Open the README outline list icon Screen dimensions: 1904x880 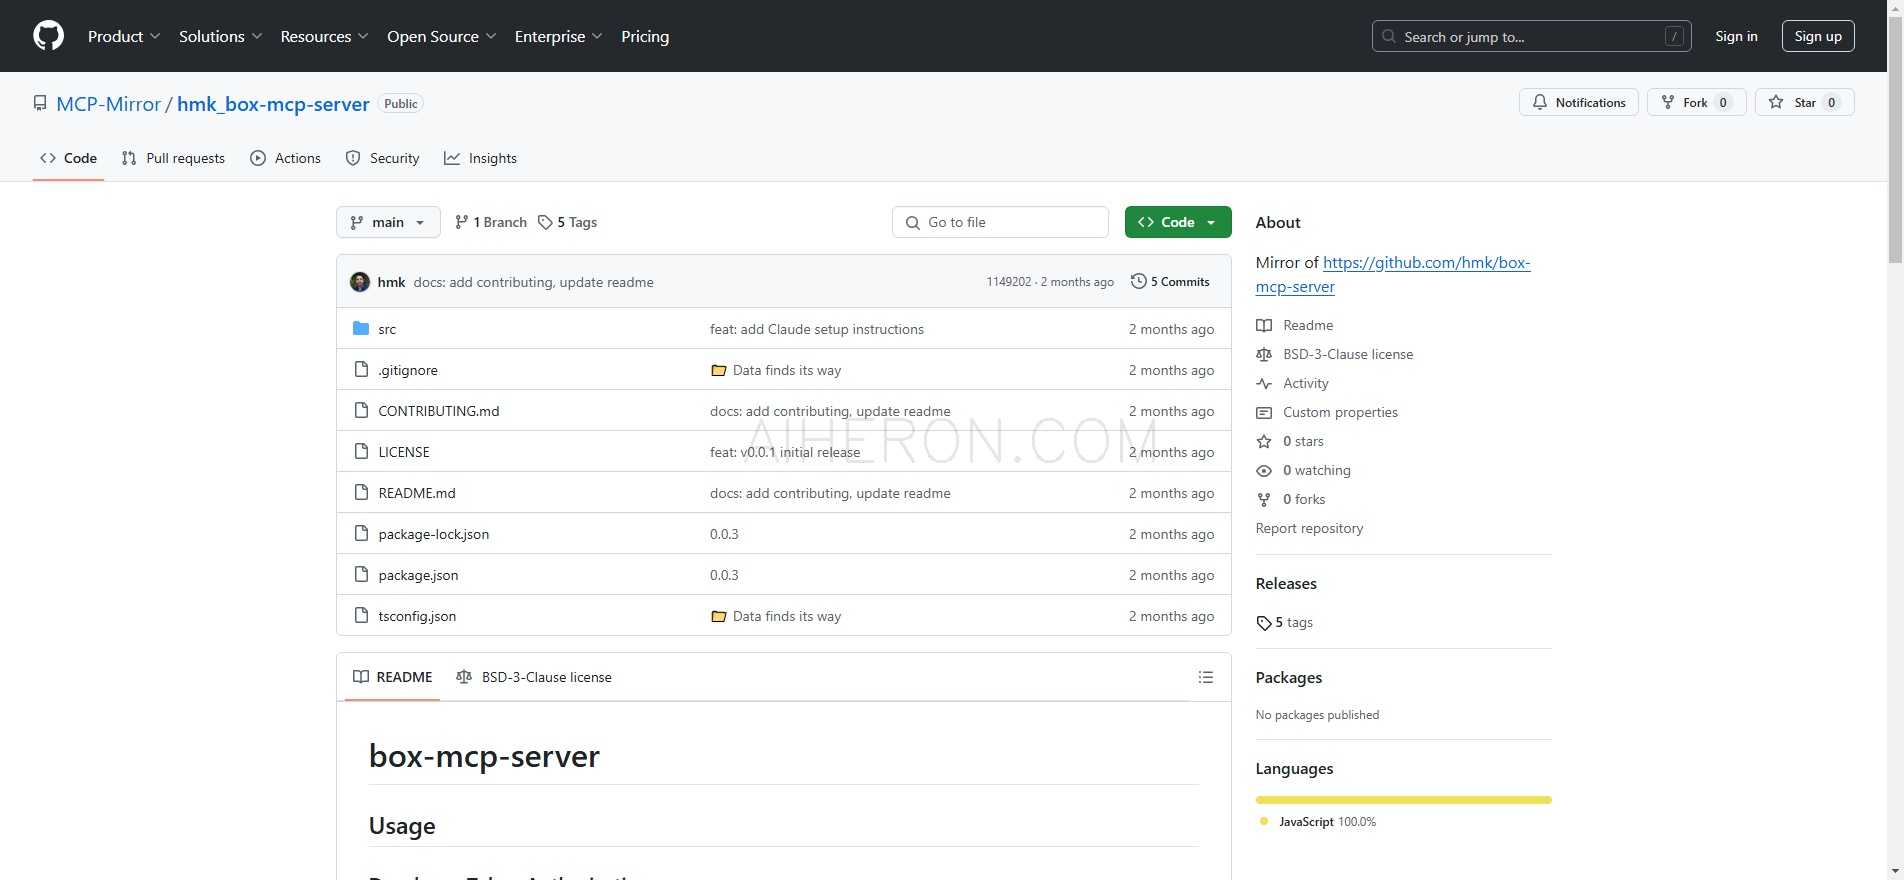pos(1206,677)
